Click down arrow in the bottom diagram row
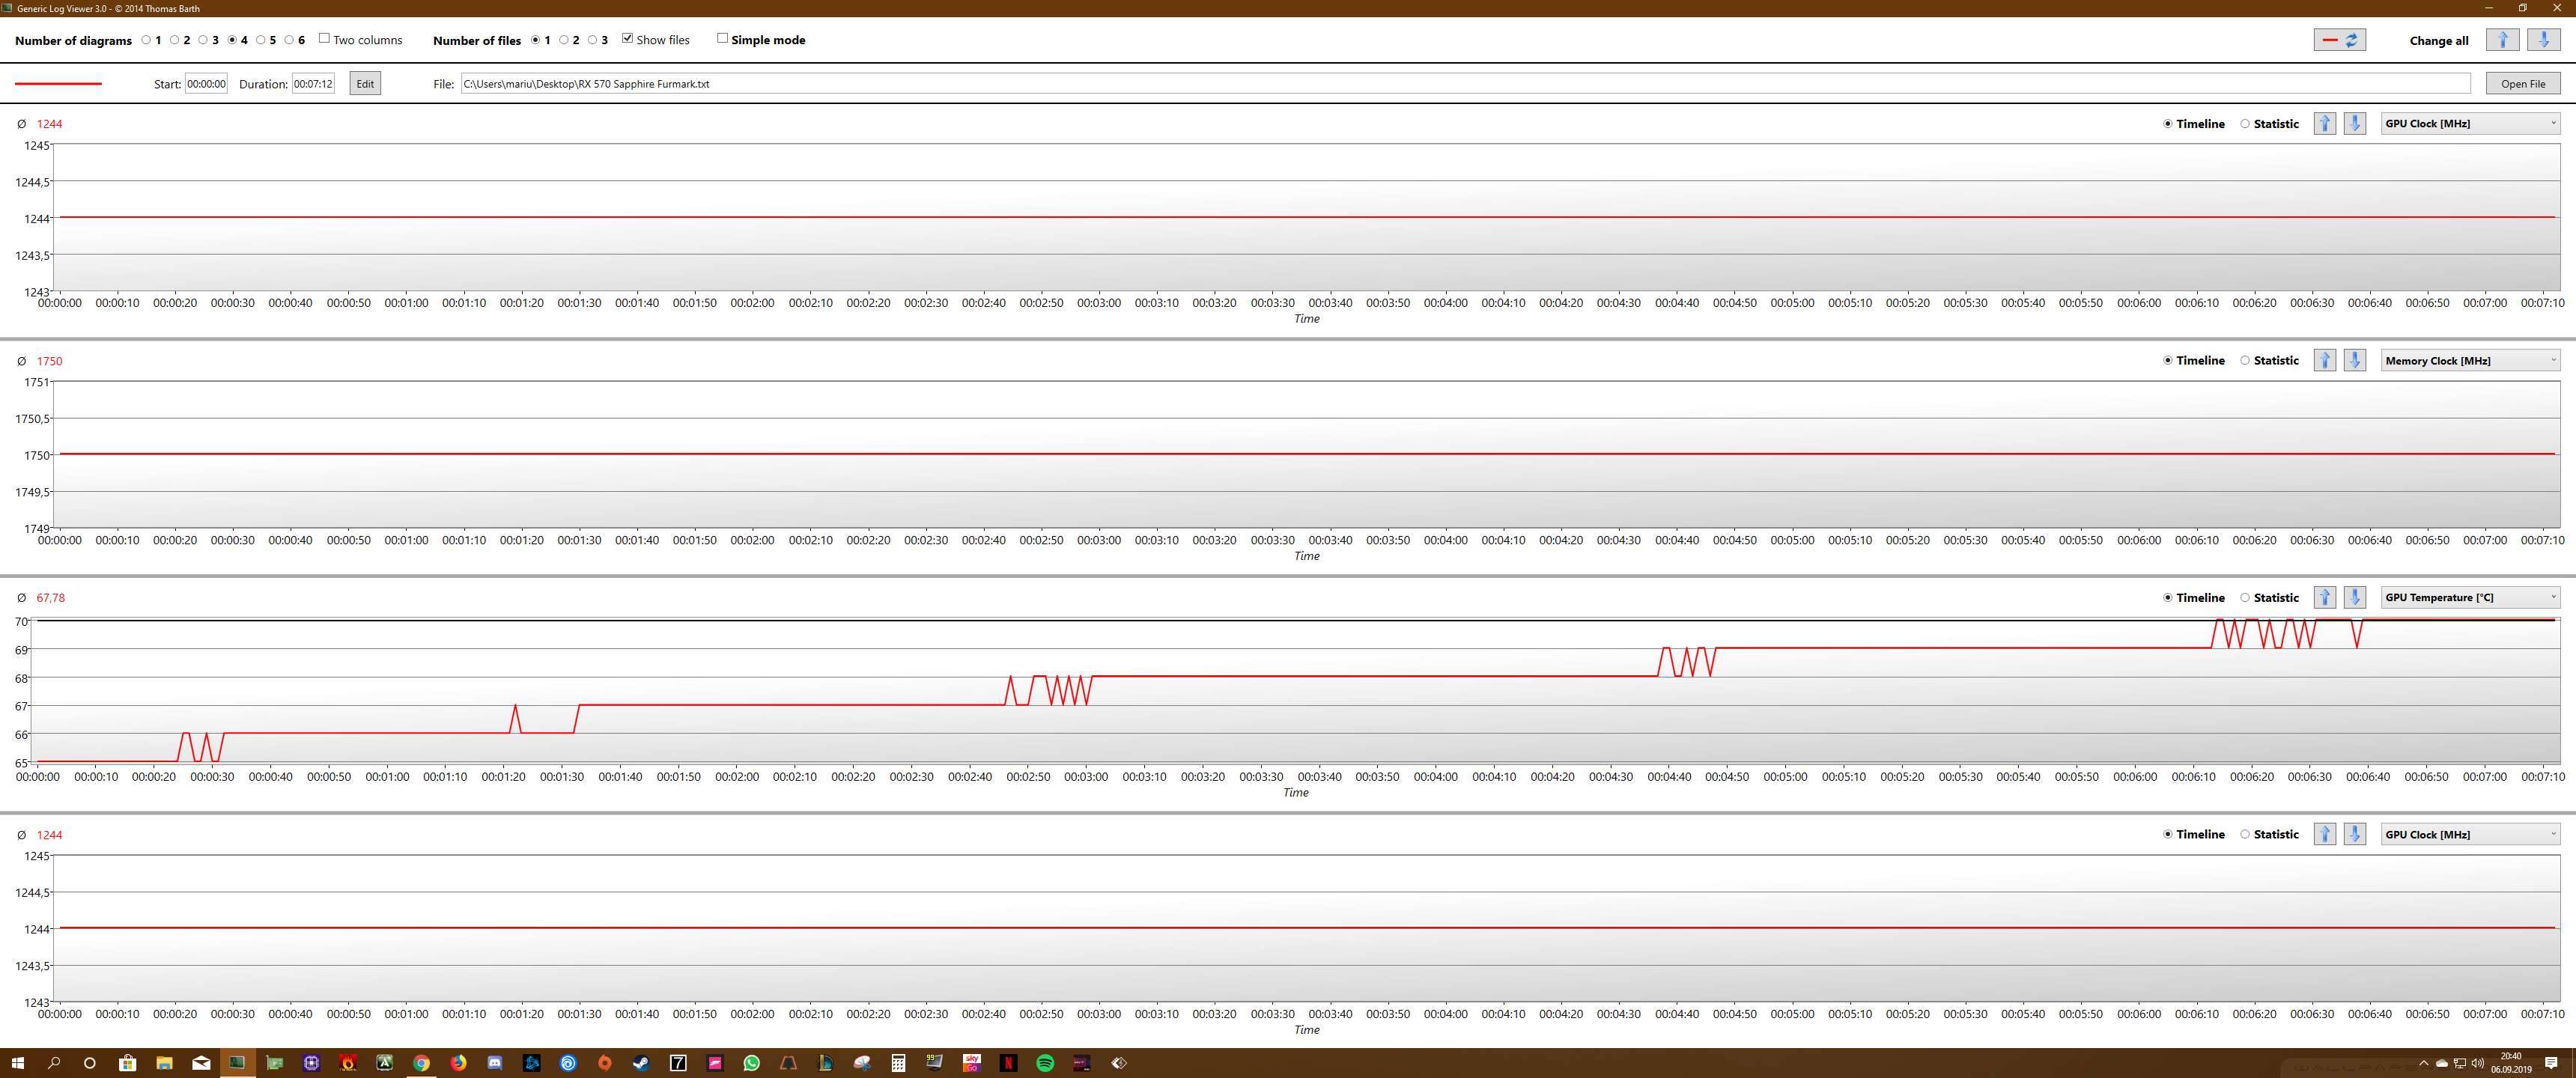 coord(2354,835)
